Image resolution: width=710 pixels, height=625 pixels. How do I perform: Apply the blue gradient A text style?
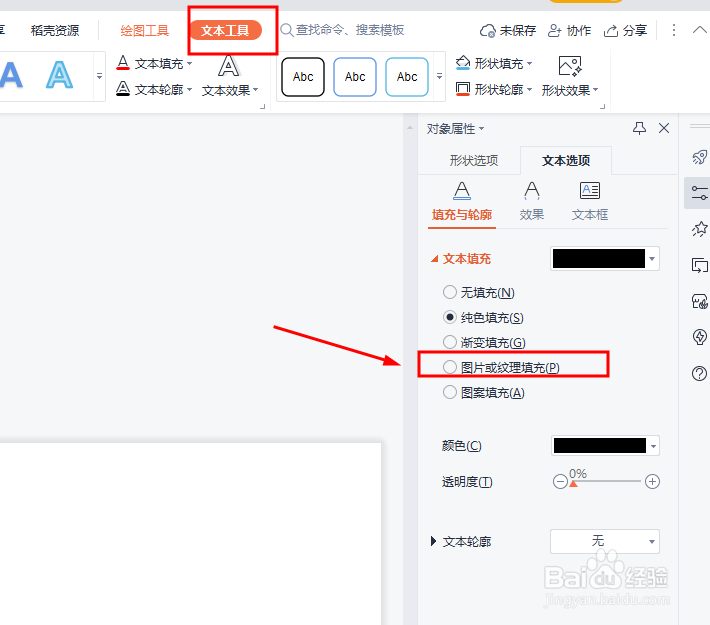pos(11,75)
